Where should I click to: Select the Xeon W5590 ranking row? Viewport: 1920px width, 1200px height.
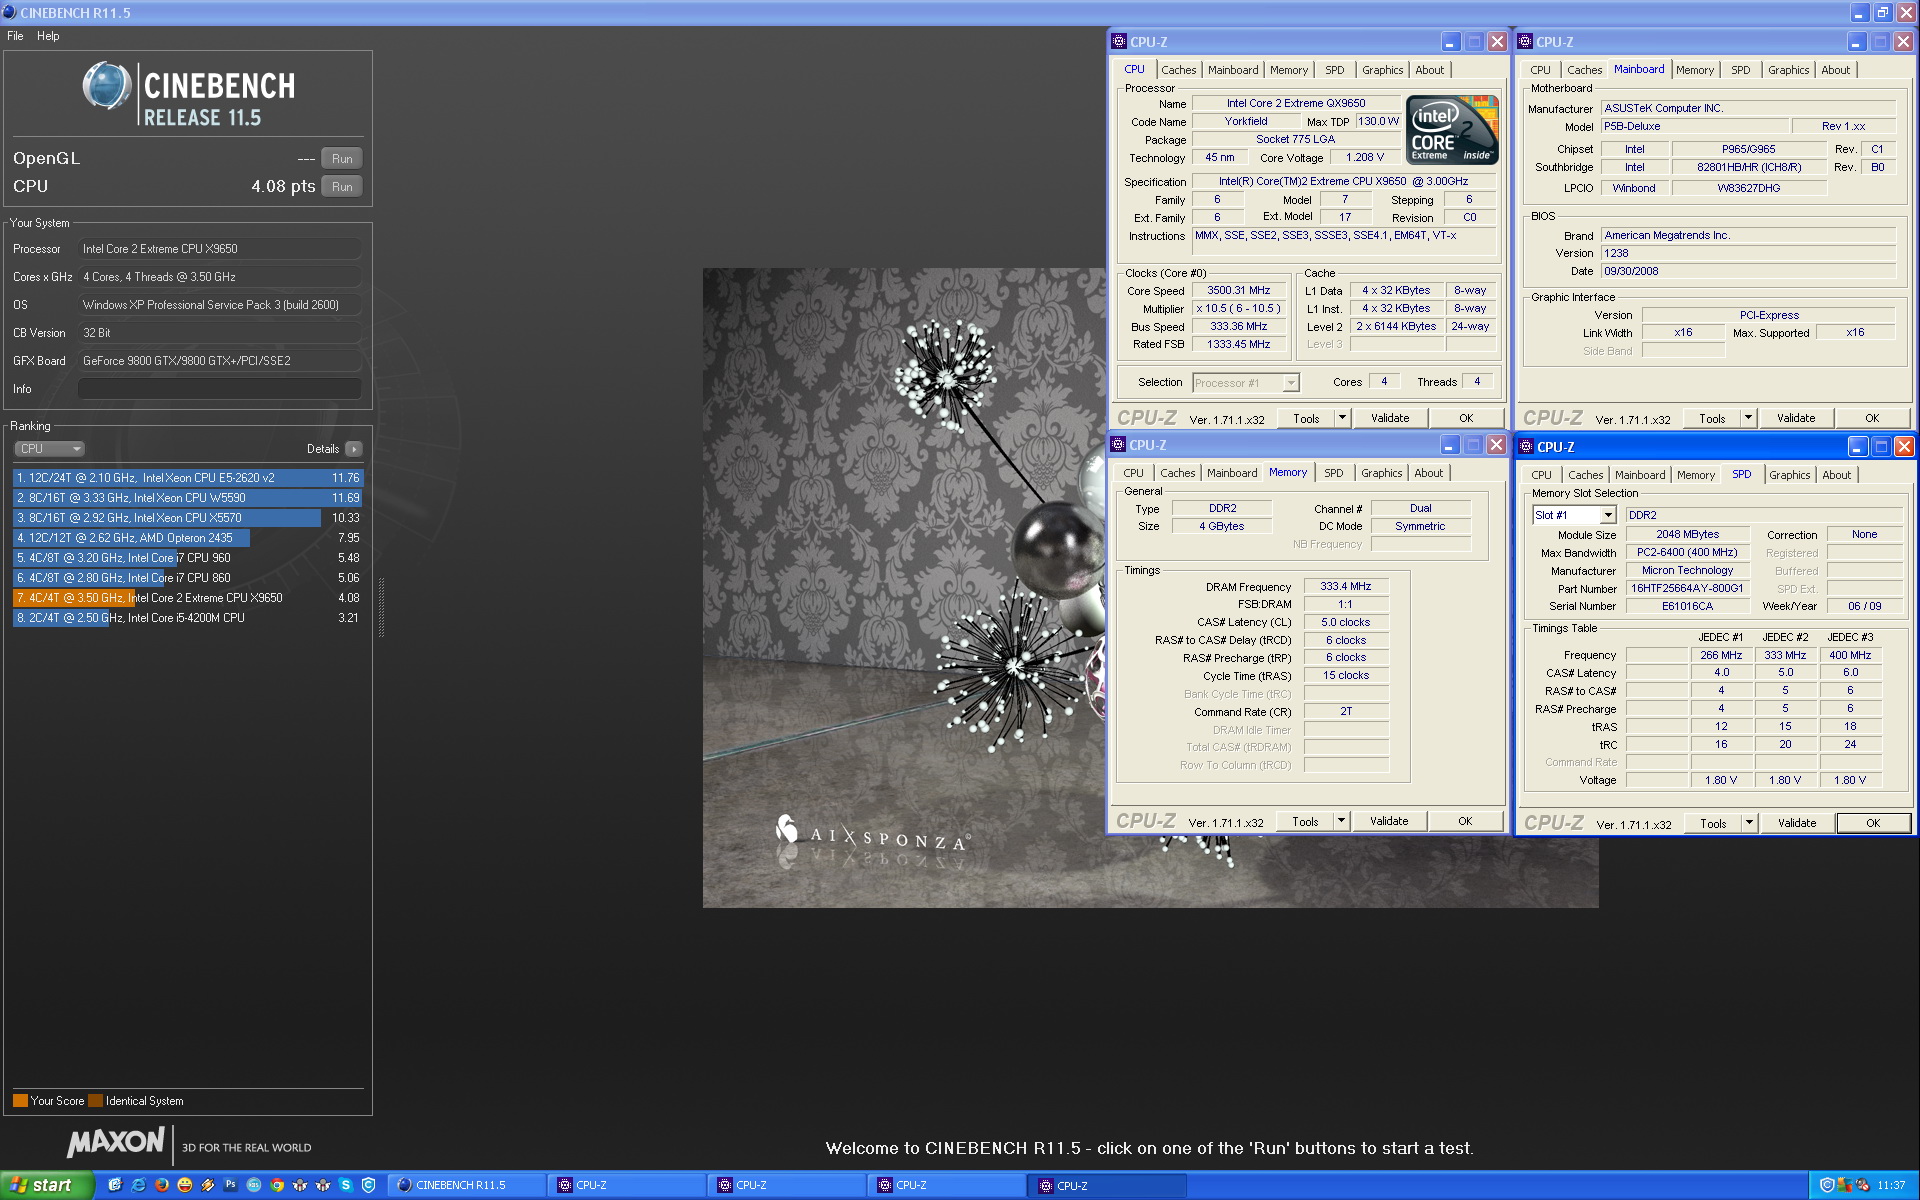pyautogui.click(x=188, y=498)
